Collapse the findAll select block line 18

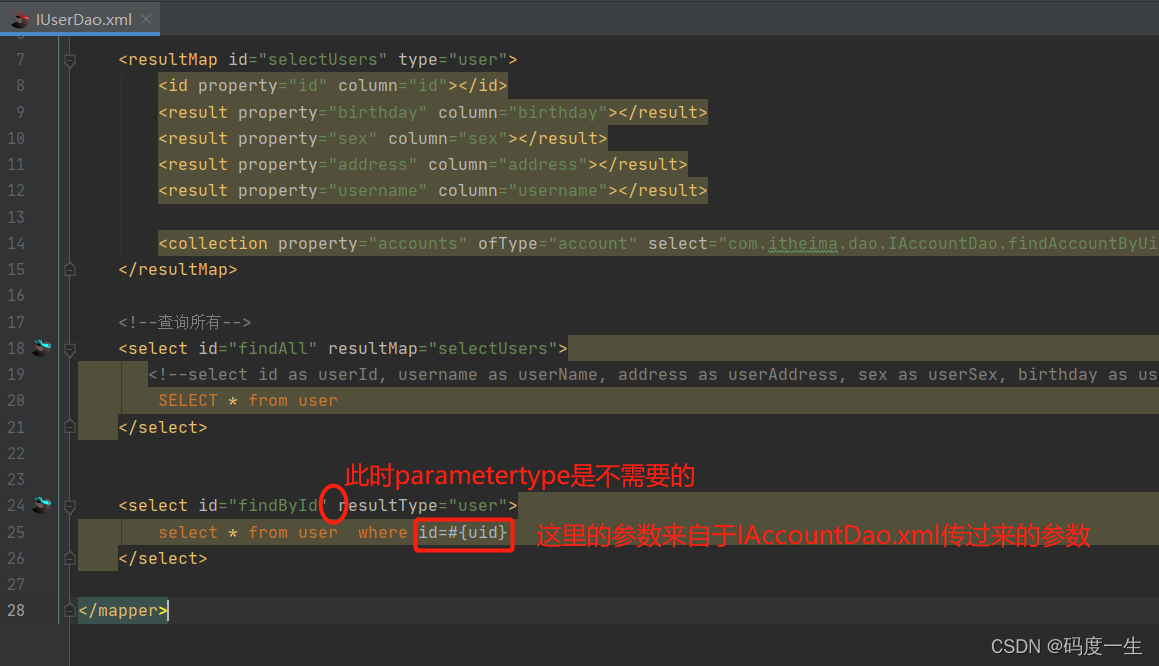(69, 349)
